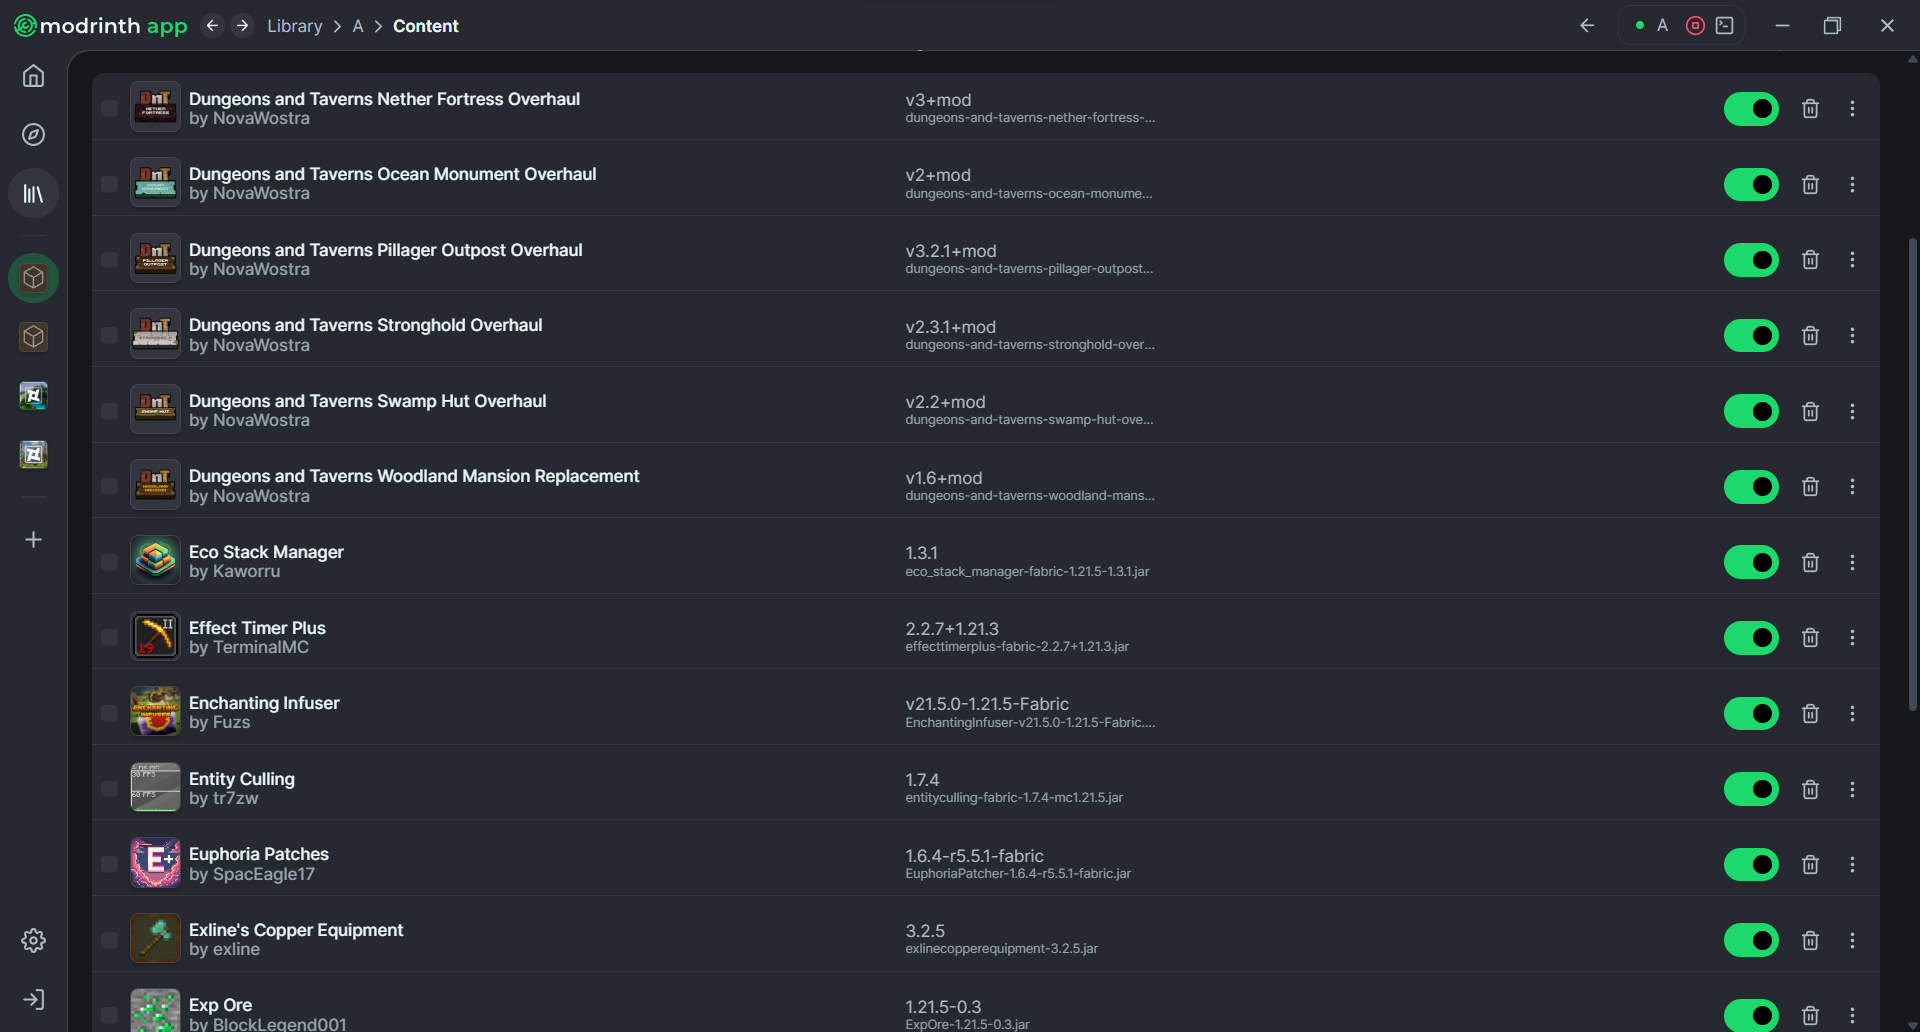Image resolution: width=1920 pixels, height=1032 pixels.
Task: Delete the Effect Timer Plus mod
Action: point(1810,638)
